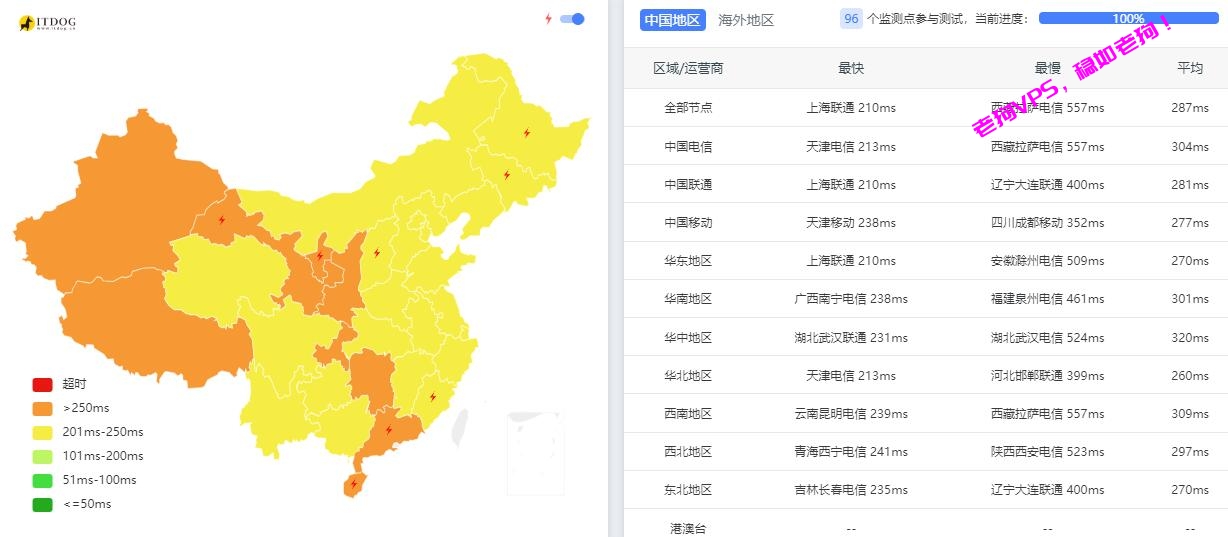Click the orange >250ms legend swatch
Screen dimensions: 1228x537
(x=42, y=408)
